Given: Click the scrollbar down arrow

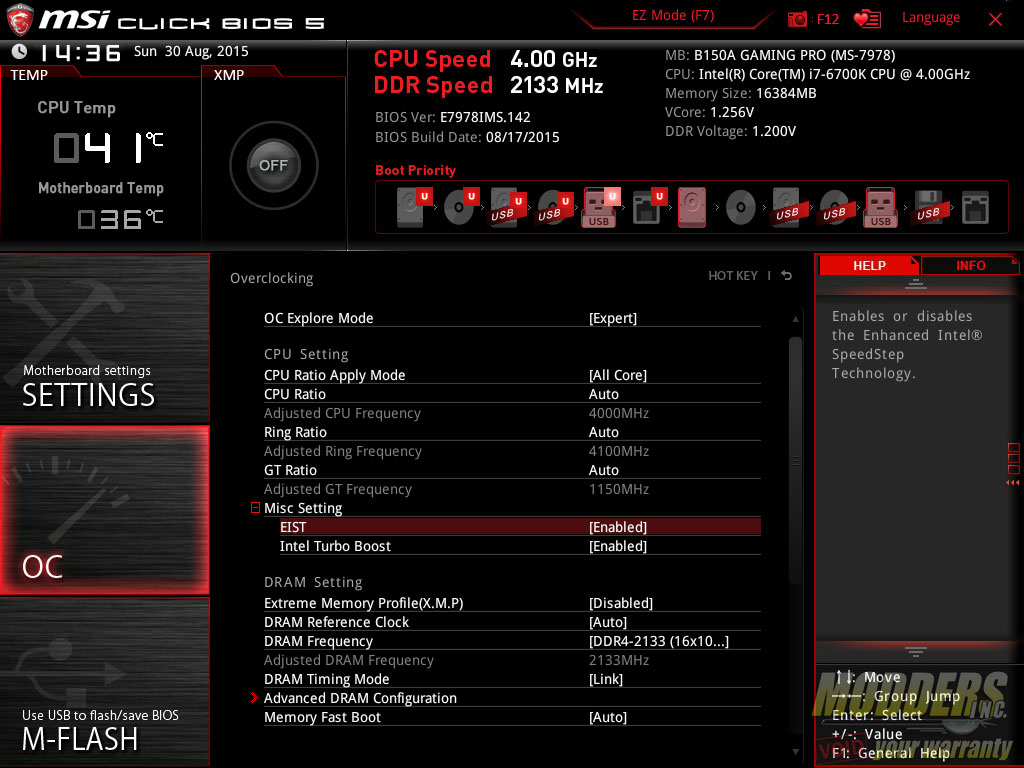Looking at the screenshot, I should [795, 752].
